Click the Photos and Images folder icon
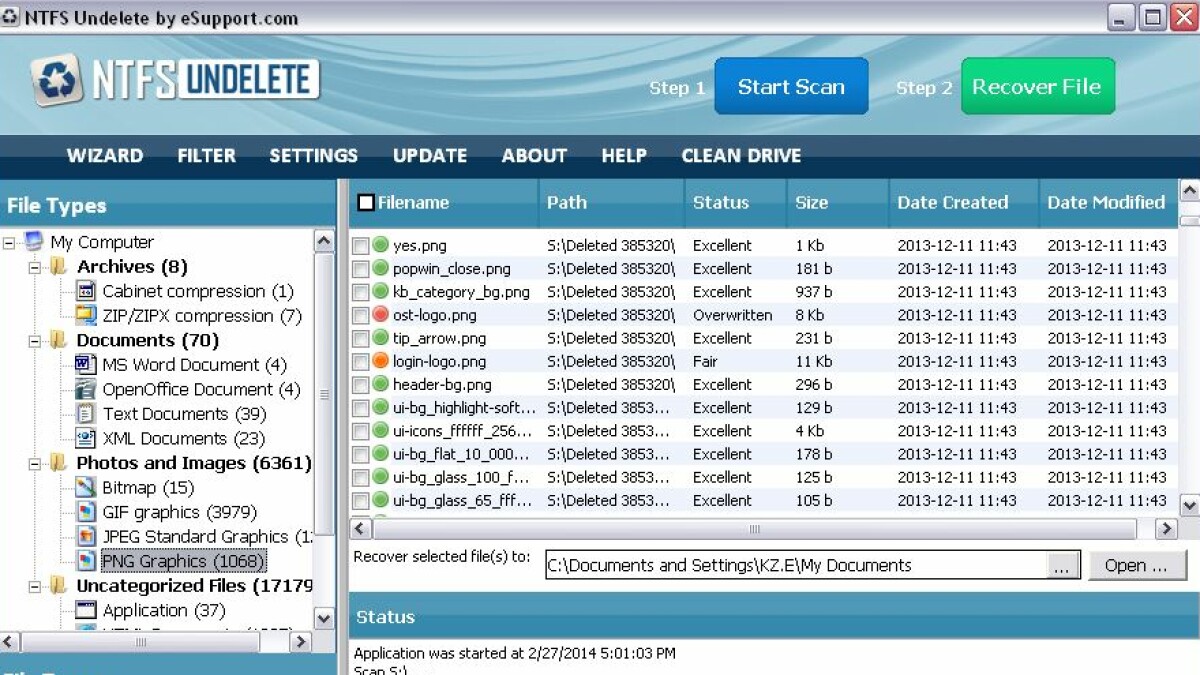 [x=60, y=463]
